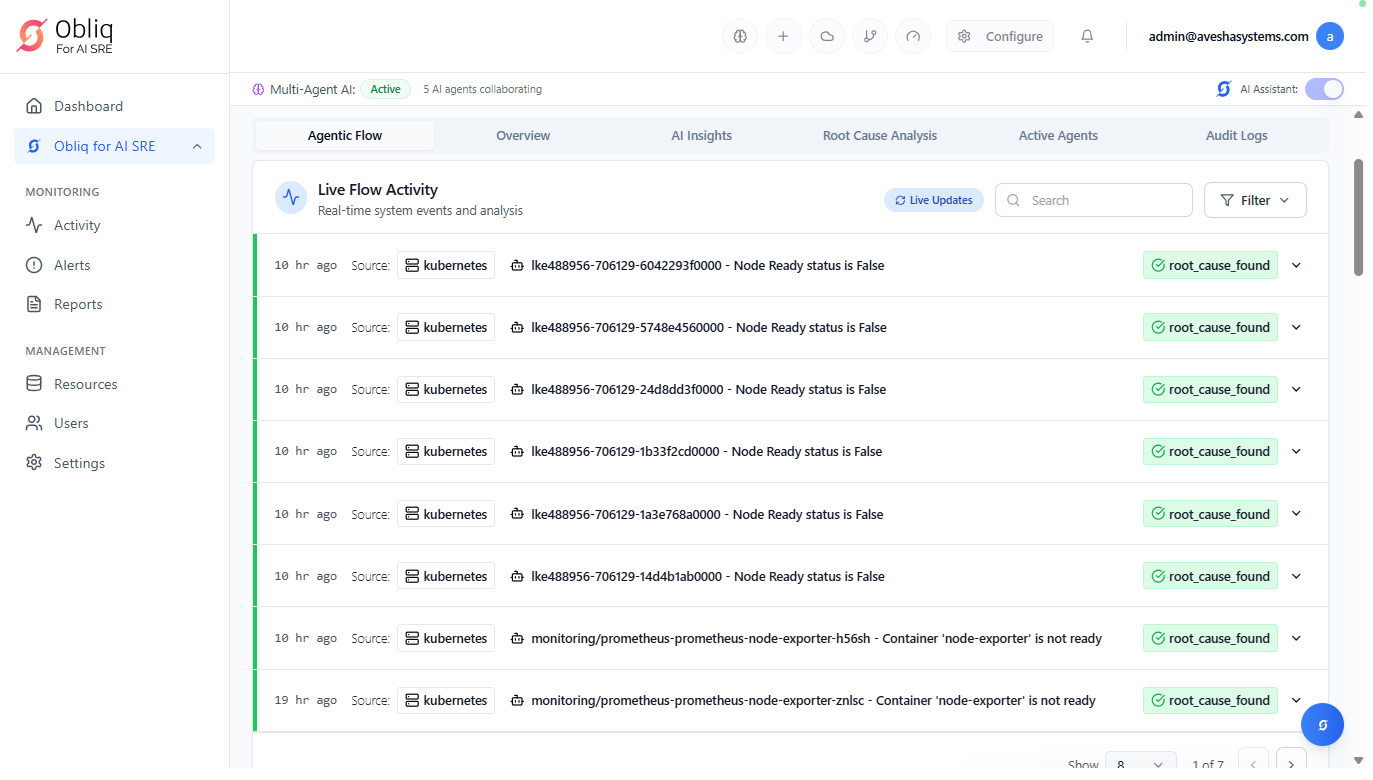Viewport: 1373px width, 780px height.
Task: Click the git branch icon in header
Action: point(870,36)
